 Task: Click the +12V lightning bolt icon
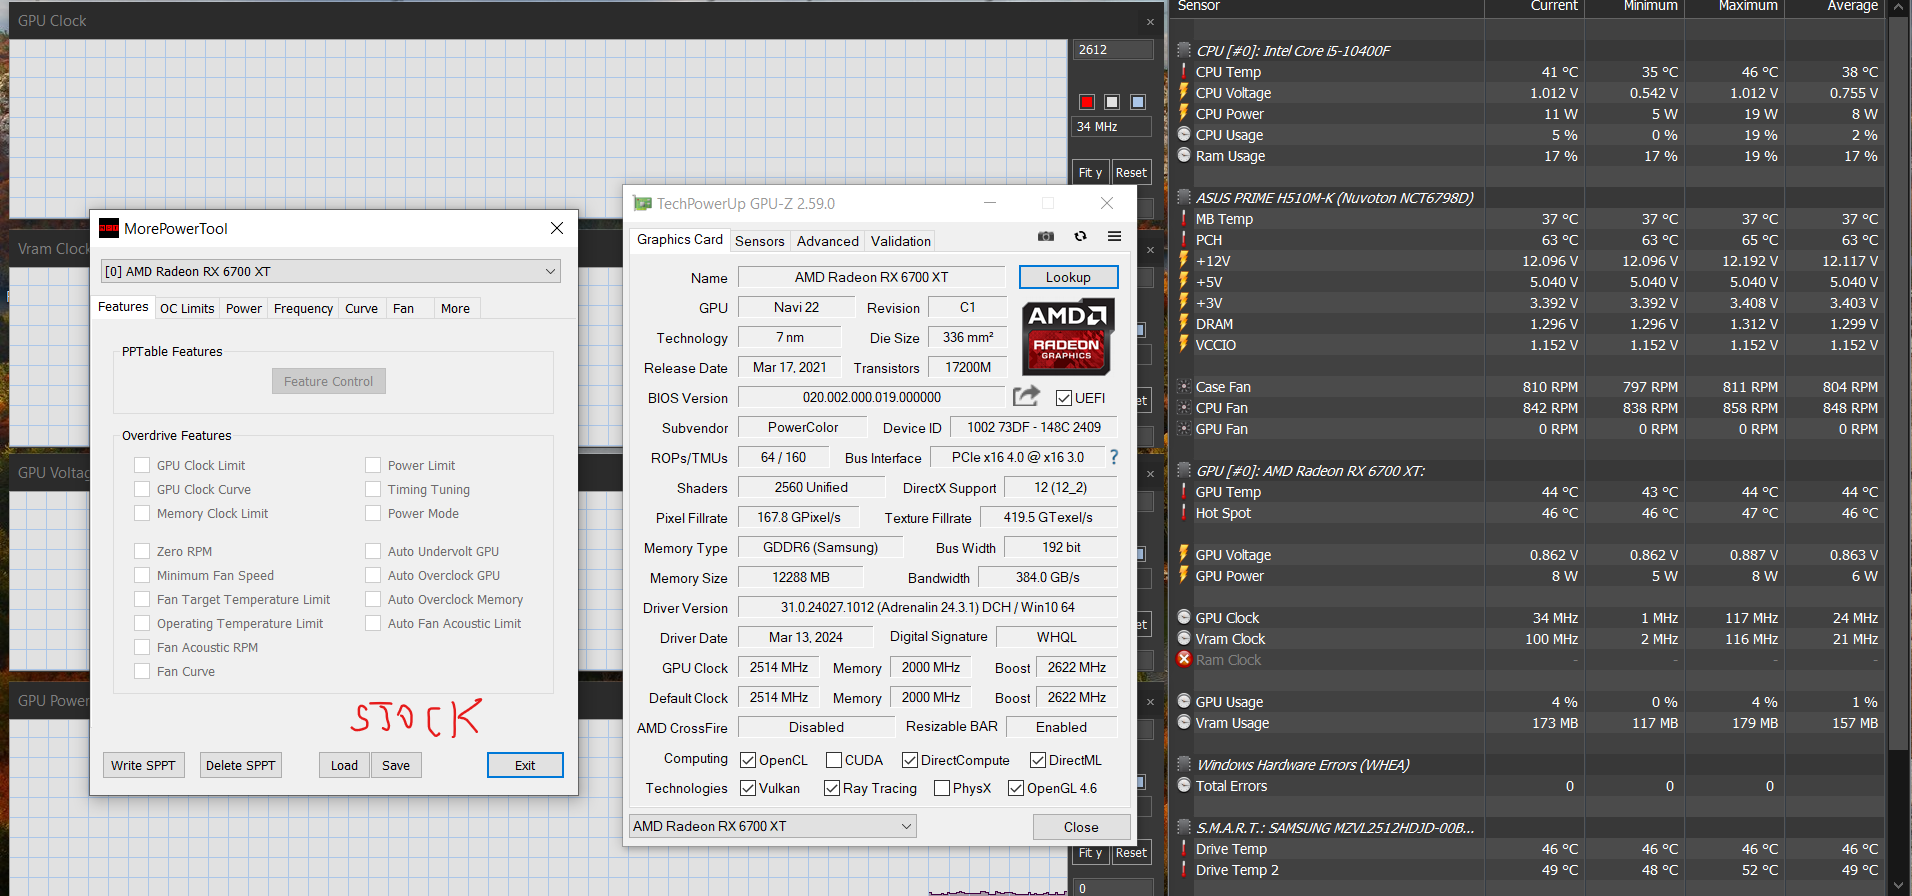point(1184,261)
